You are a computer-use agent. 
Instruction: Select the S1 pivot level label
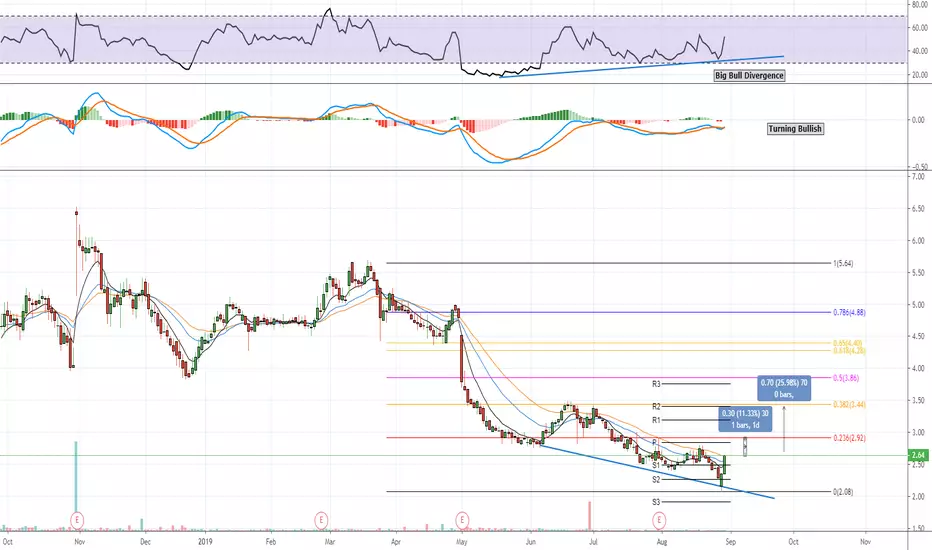[x=656, y=466]
